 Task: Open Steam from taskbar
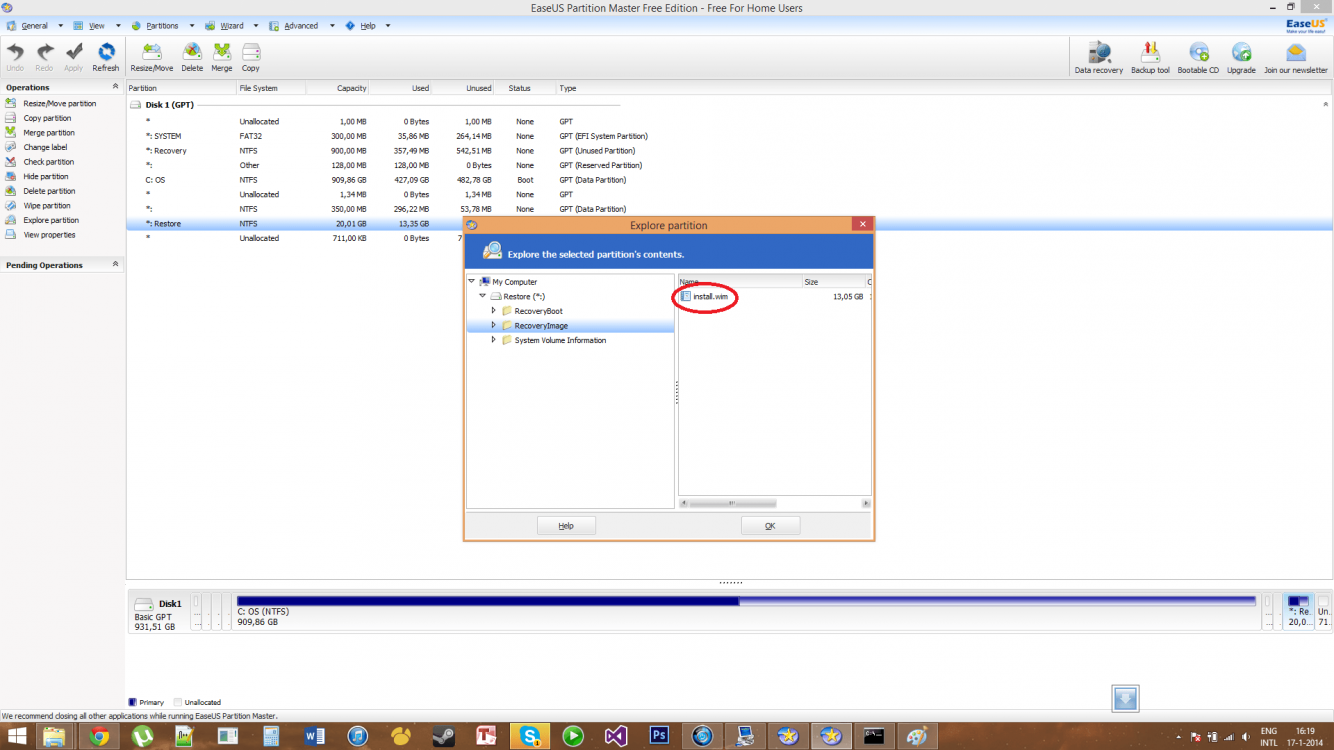(443, 737)
